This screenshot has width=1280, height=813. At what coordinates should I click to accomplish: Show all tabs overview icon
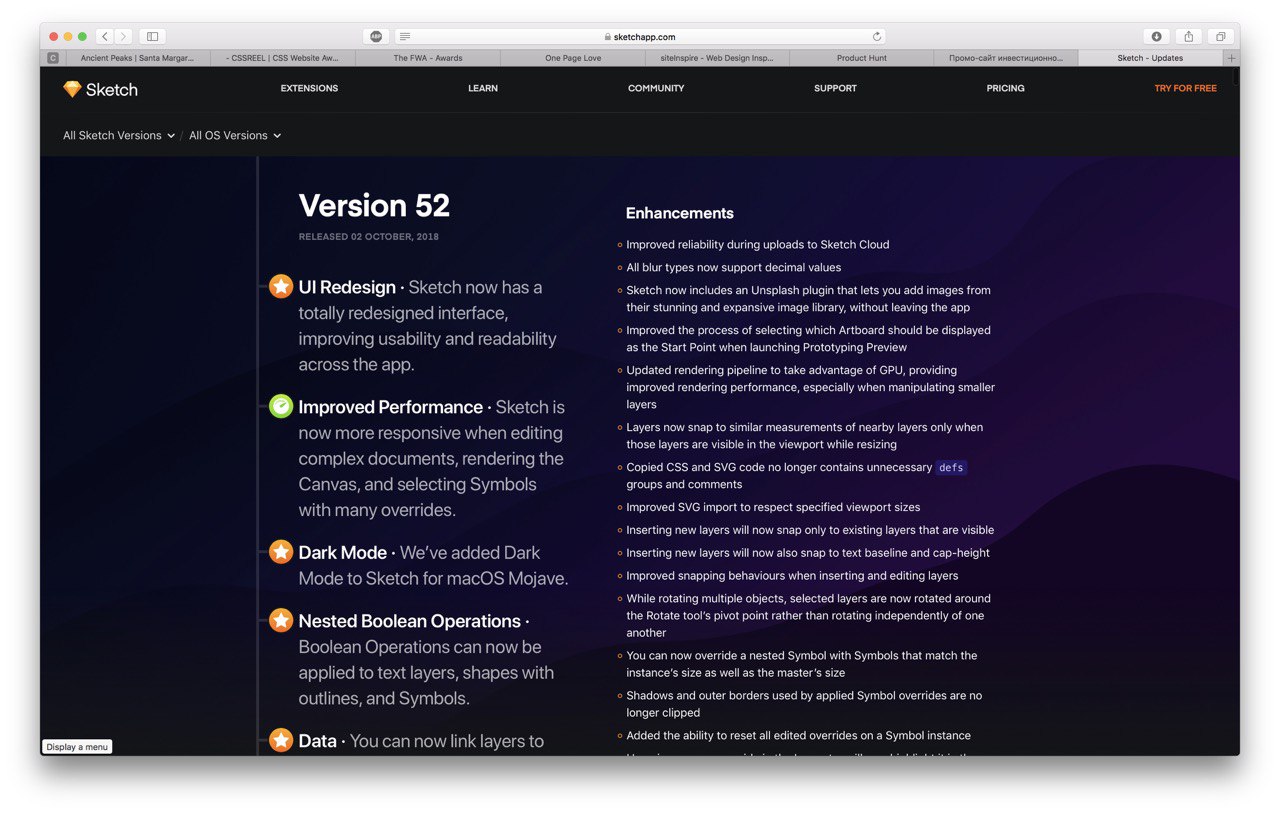(1220, 36)
